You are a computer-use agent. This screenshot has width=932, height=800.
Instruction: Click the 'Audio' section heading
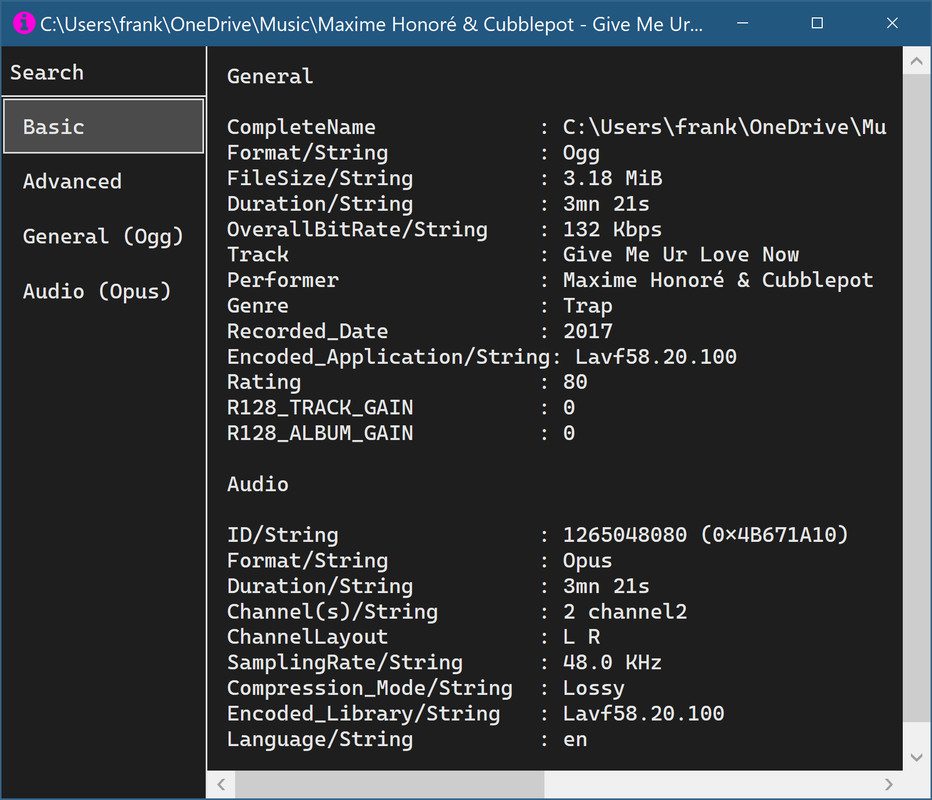point(258,484)
